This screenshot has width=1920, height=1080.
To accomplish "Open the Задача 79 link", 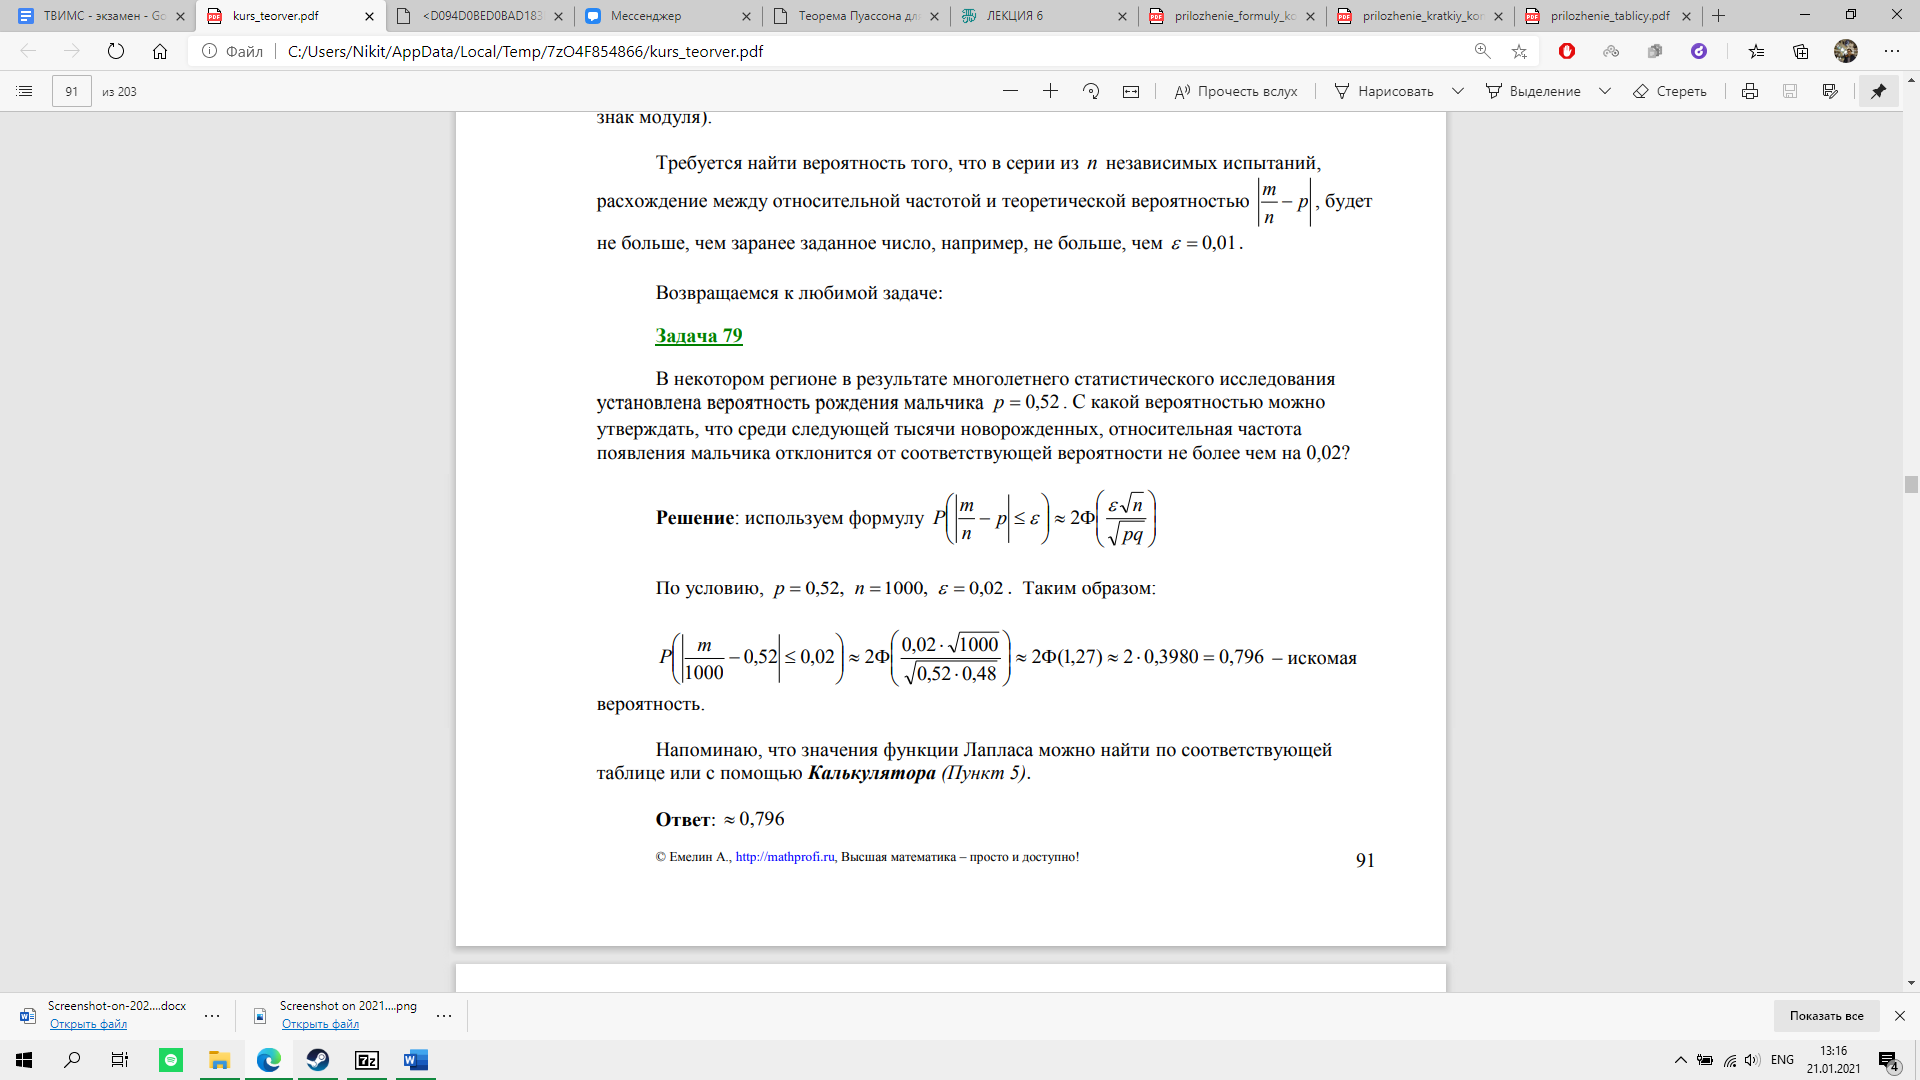I will [699, 336].
